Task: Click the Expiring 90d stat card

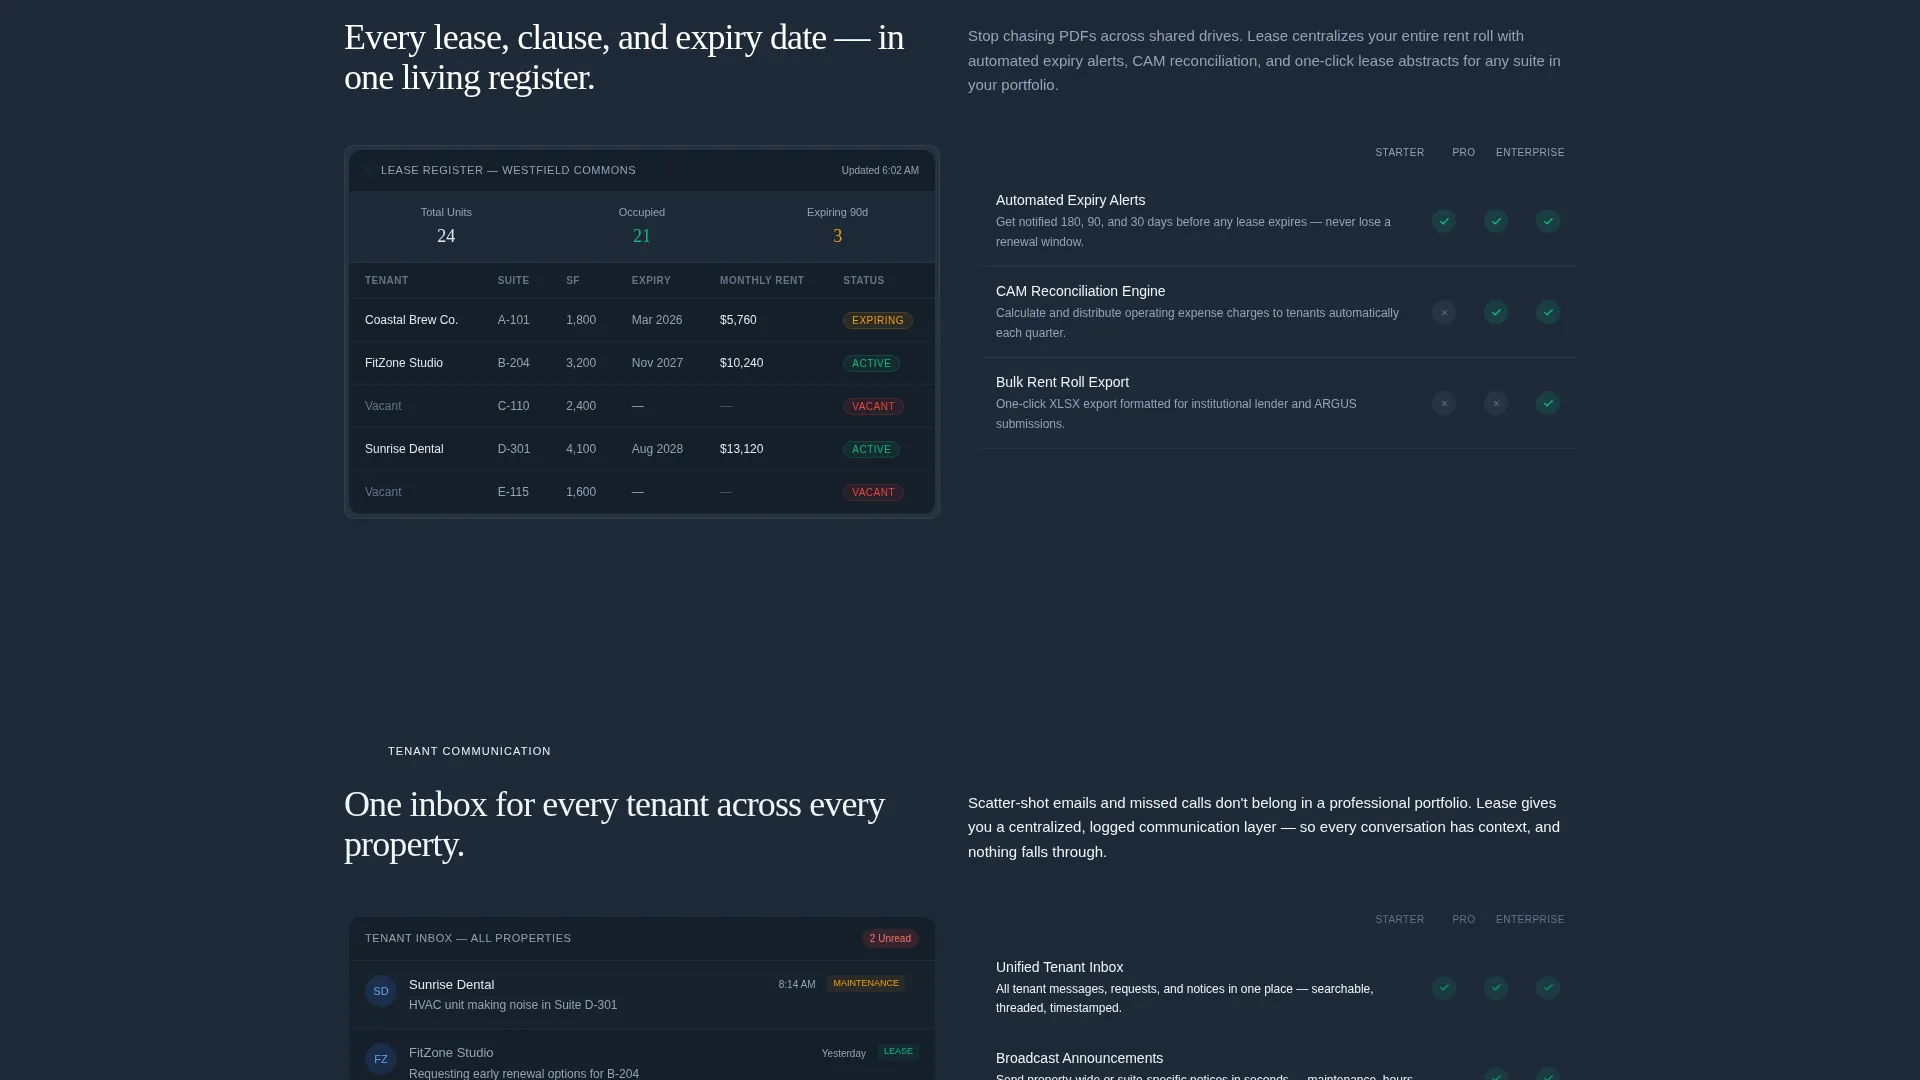Action: (837, 226)
